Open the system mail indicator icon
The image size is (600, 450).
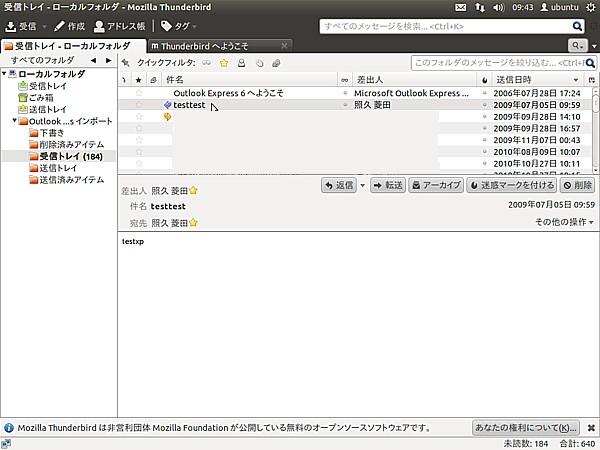460,7
